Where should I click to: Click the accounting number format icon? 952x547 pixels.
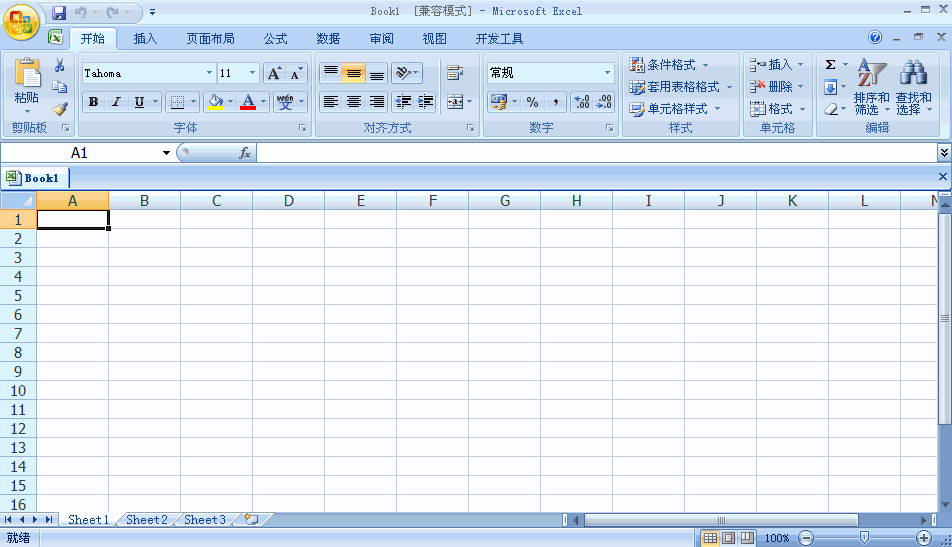click(x=498, y=102)
